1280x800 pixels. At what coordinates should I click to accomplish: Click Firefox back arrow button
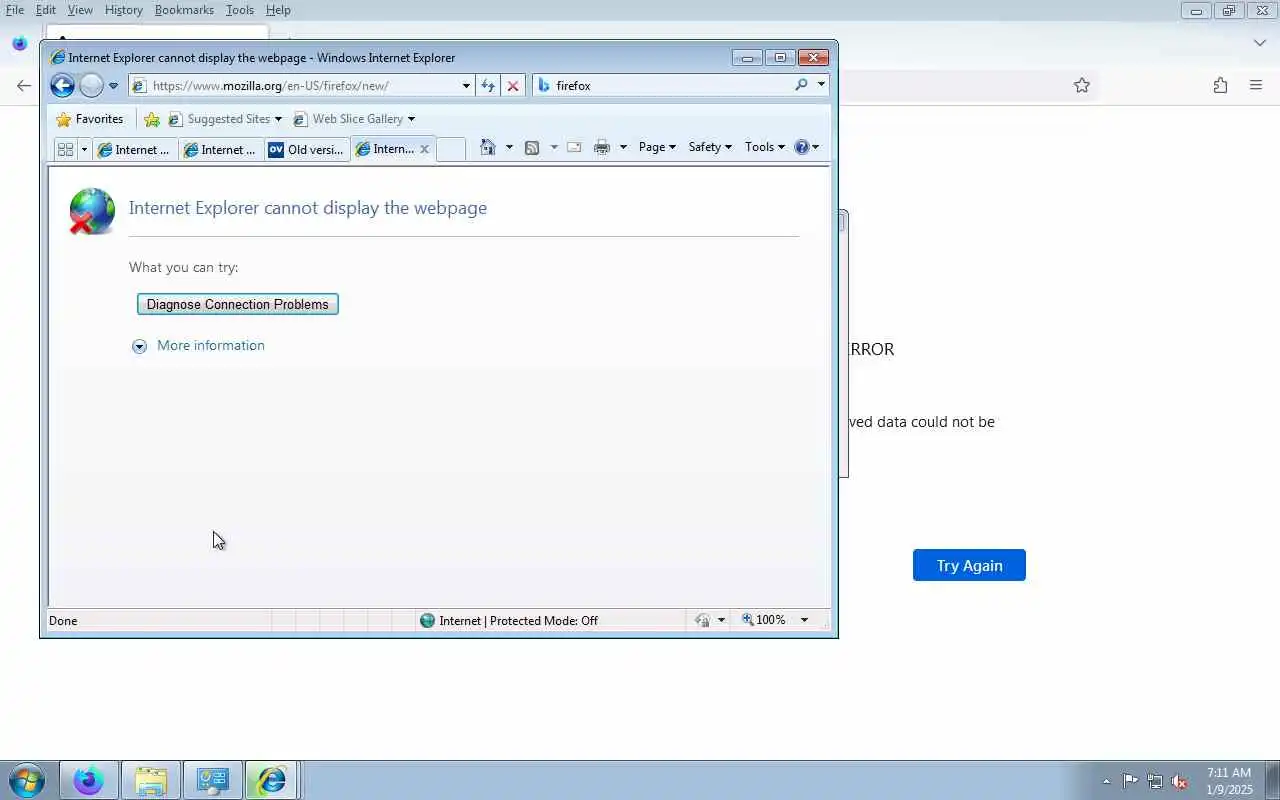tap(24, 86)
